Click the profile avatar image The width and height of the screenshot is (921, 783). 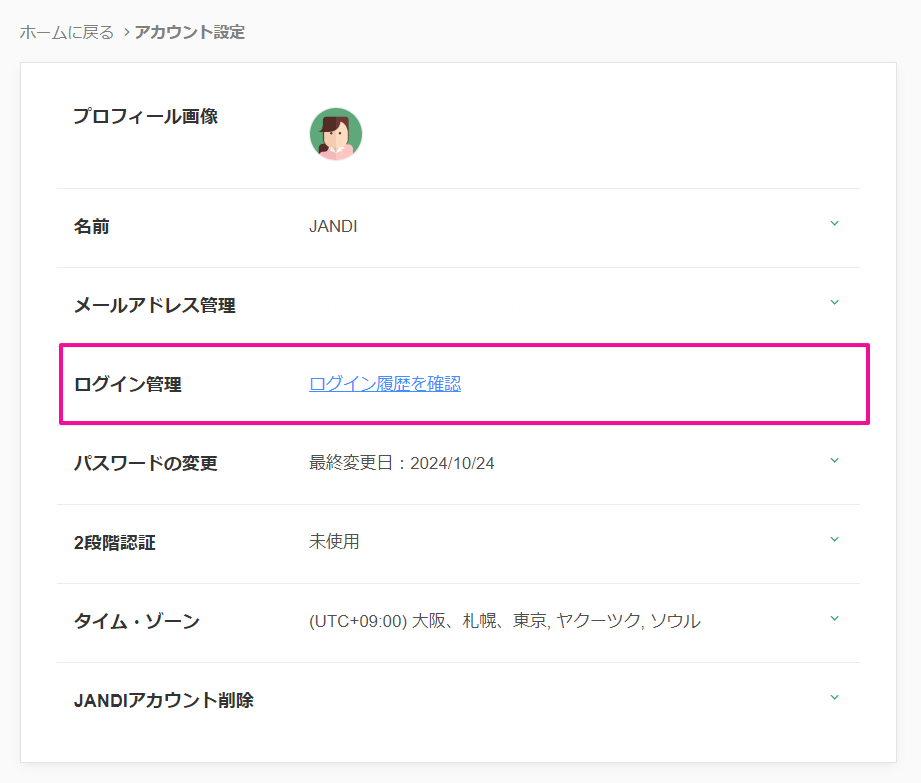coord(335,134)
